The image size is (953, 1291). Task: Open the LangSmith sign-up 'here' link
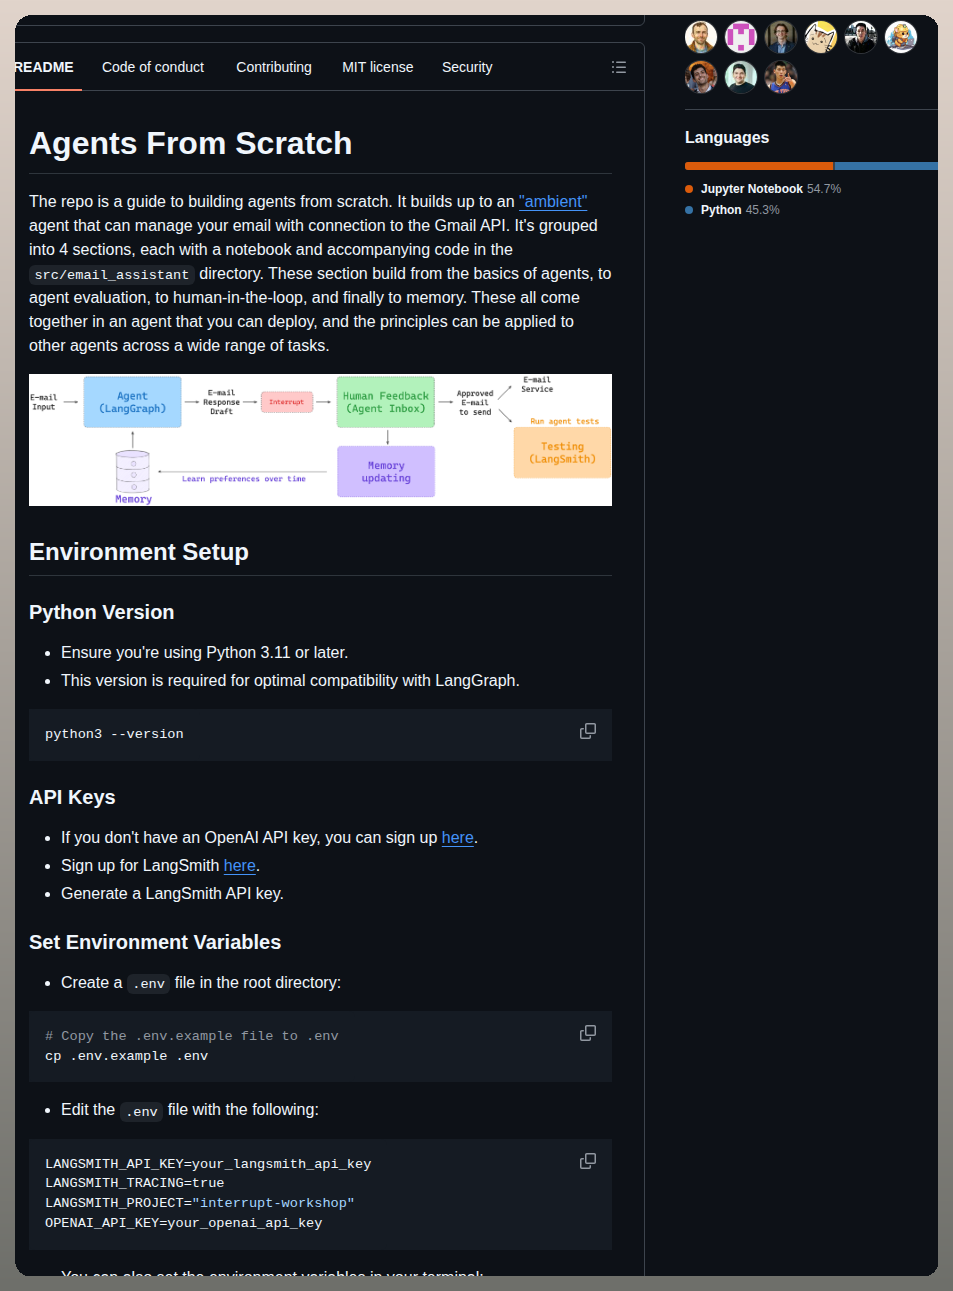click(x=240, y=865)
